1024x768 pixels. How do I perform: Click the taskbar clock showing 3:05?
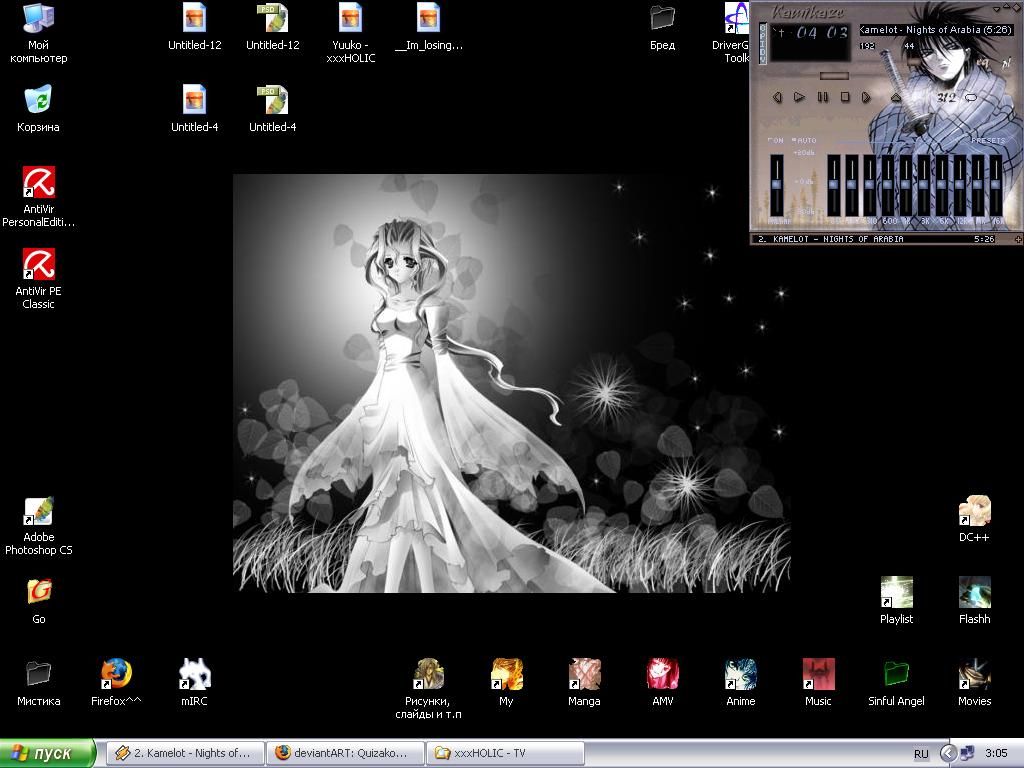click(x=997, y=753)
